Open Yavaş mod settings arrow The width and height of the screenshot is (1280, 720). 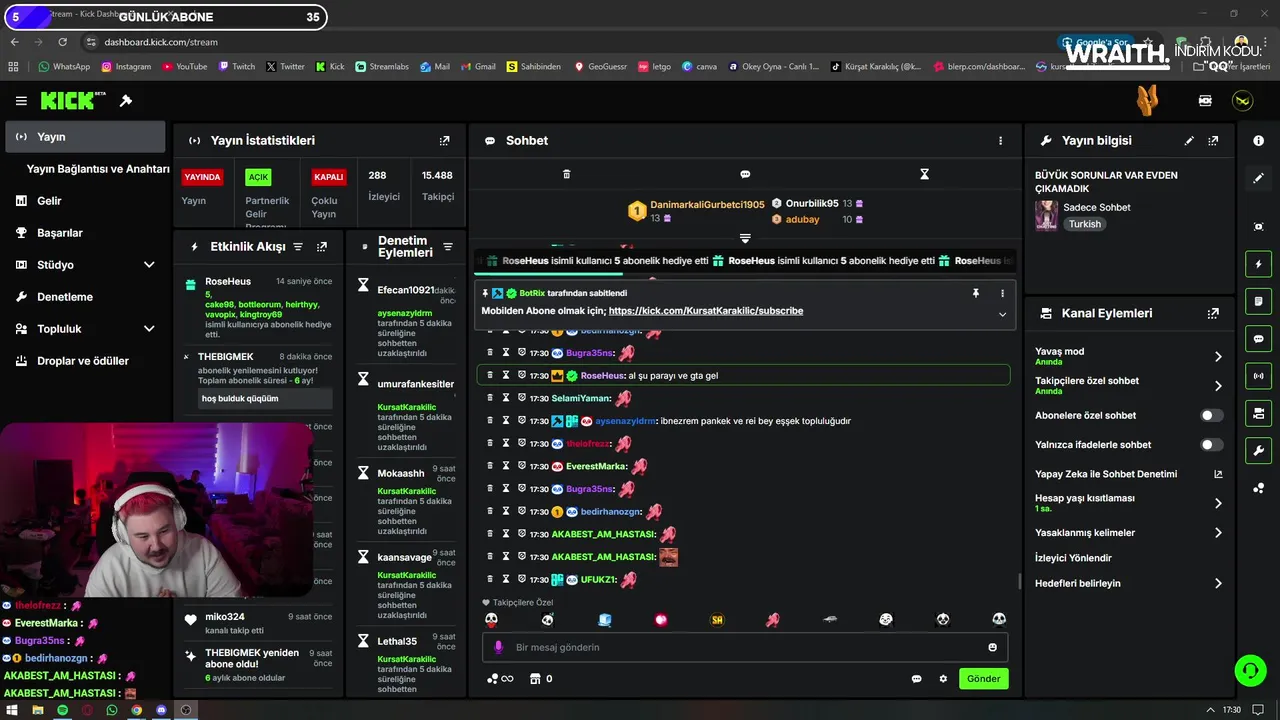point(1217,356)
